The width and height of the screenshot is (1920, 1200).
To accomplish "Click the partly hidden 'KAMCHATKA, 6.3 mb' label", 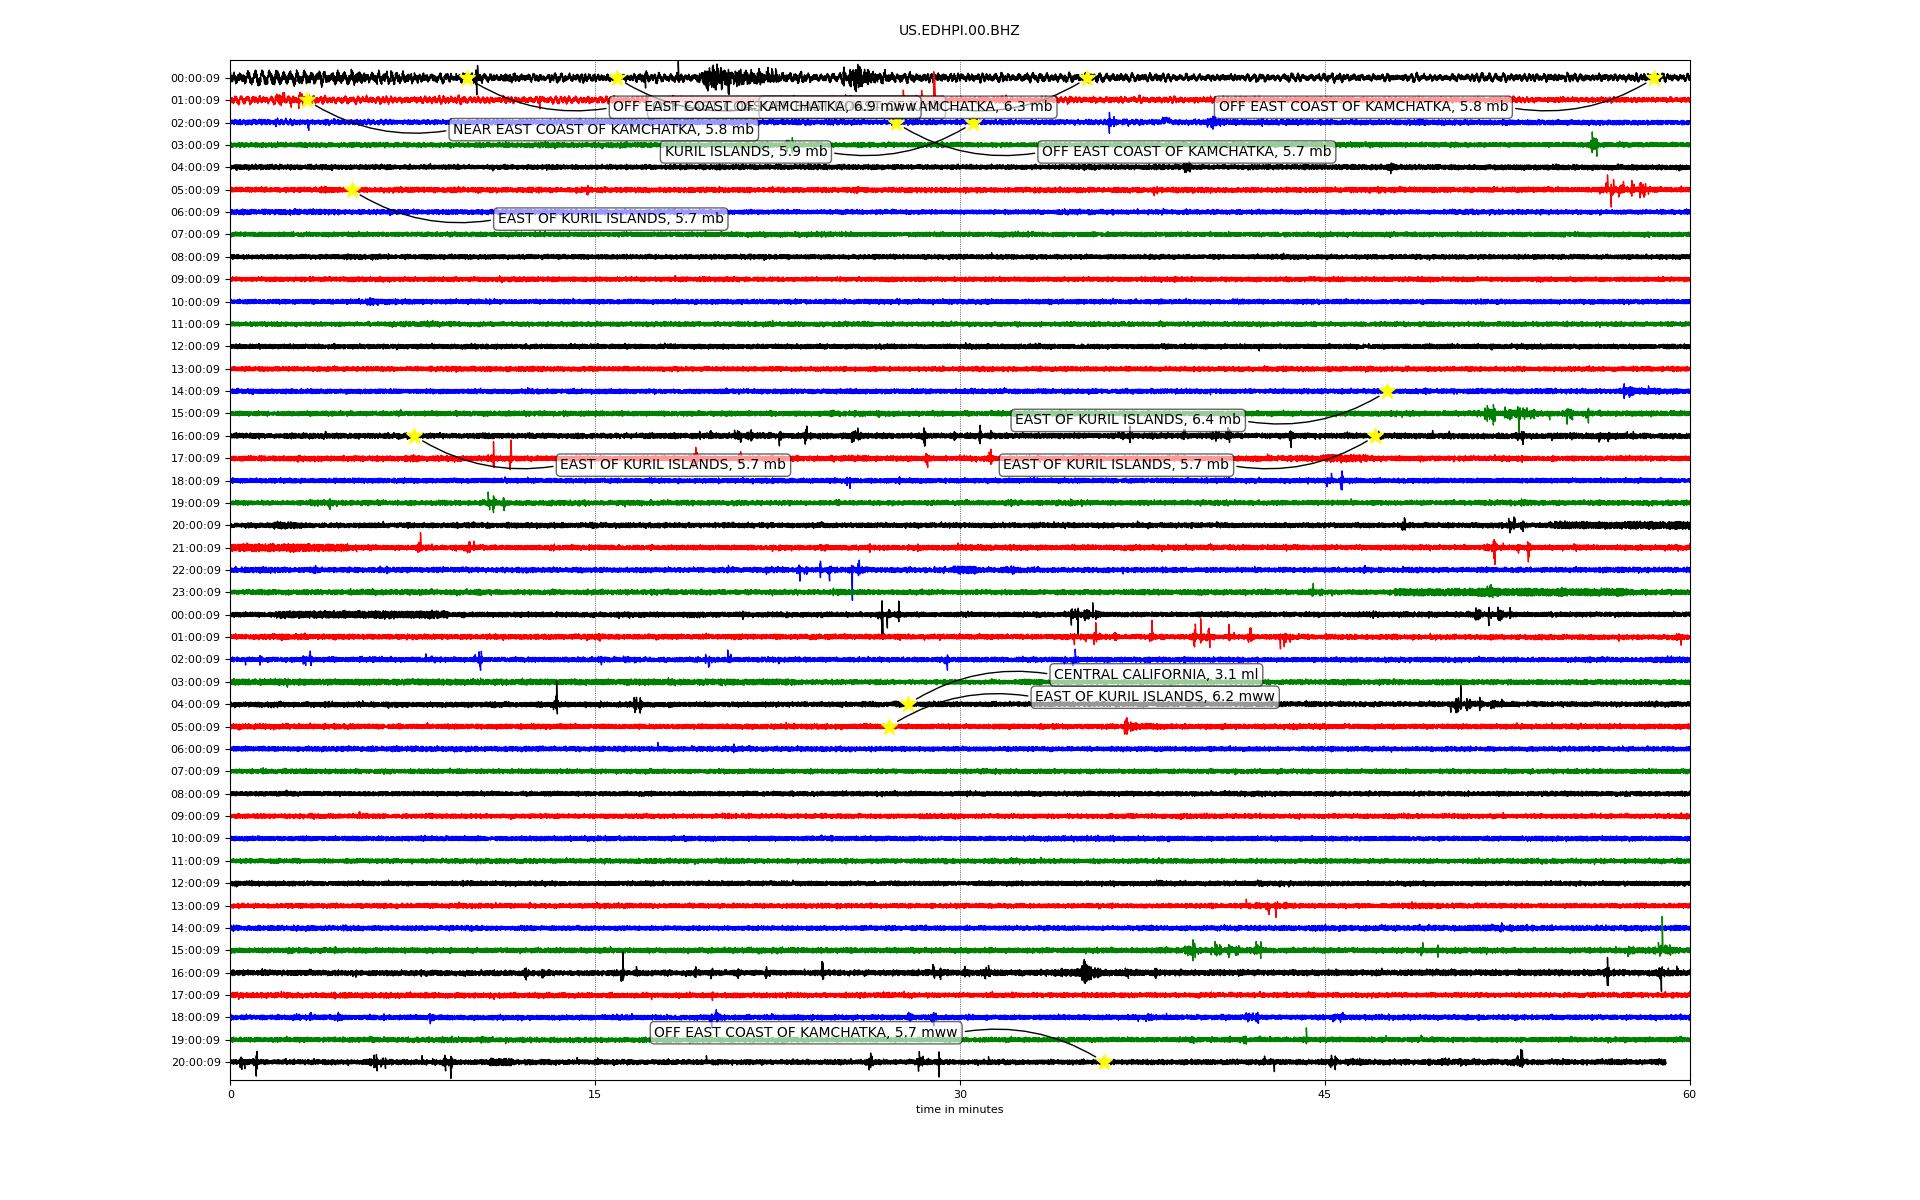I will point(990,107).
